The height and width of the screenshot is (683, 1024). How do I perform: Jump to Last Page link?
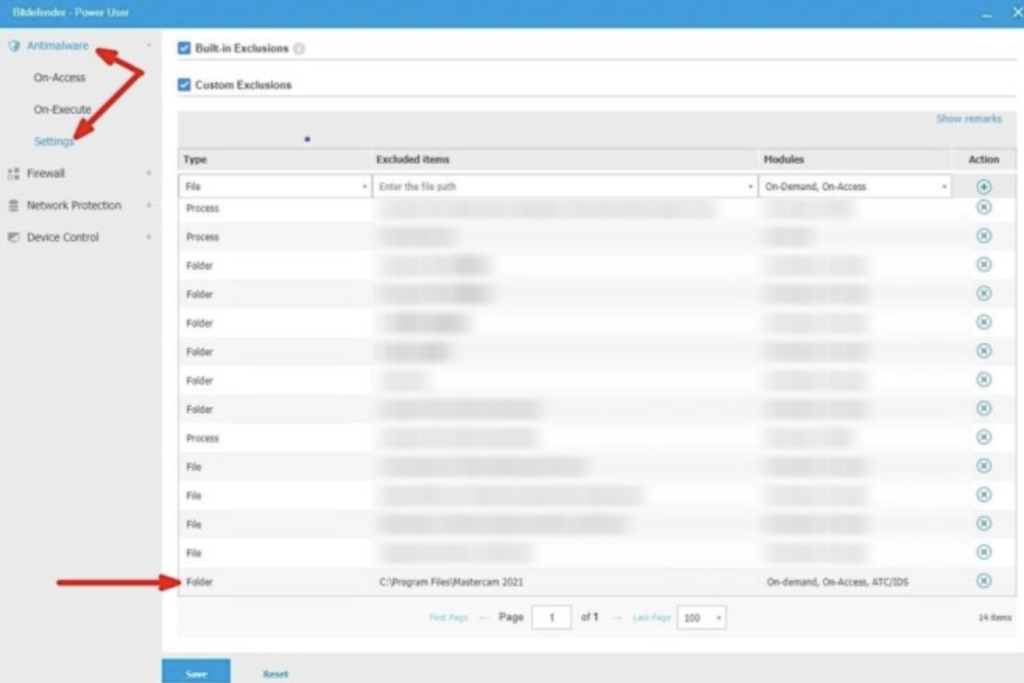pyautogui.click(x=652, y=618)
